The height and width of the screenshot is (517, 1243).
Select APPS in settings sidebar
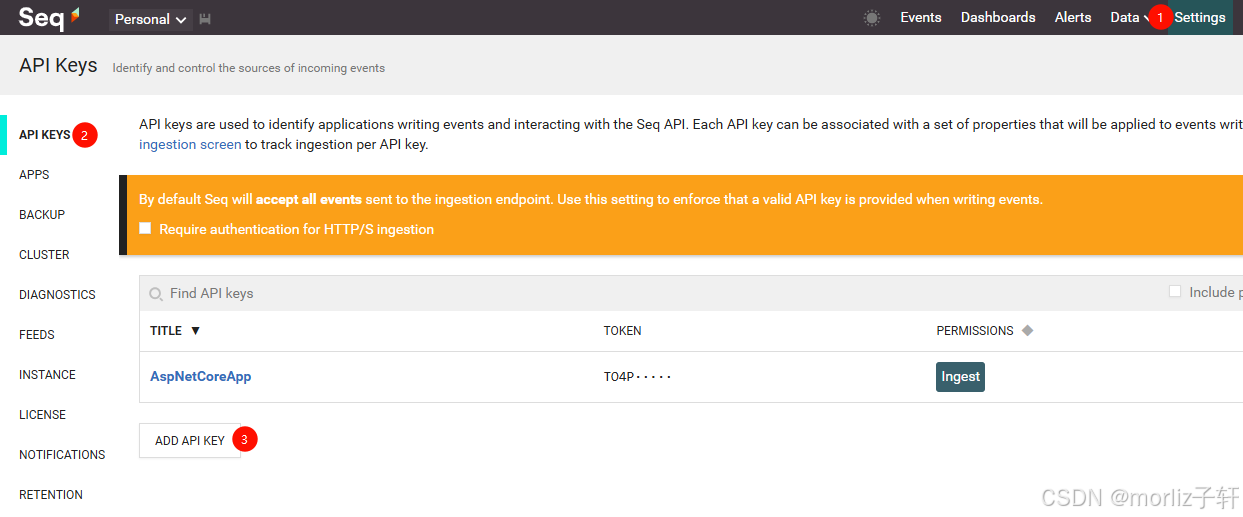(34, 175)
